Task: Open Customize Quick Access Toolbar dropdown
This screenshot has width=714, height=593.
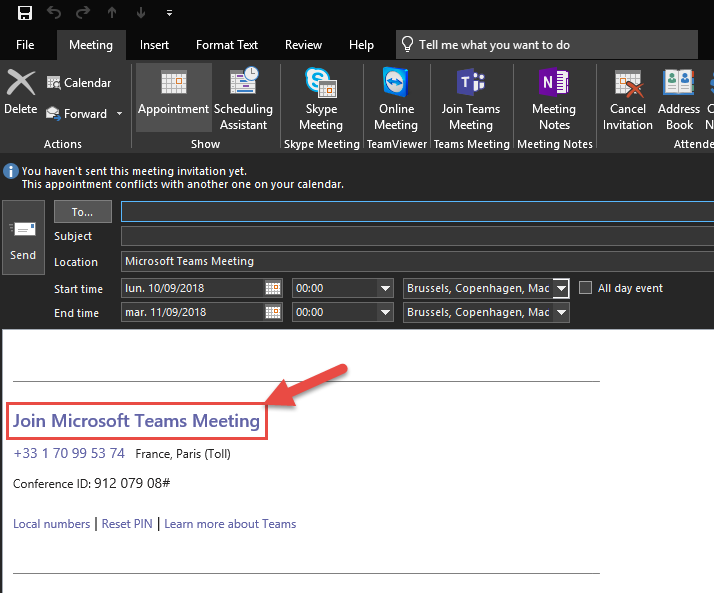Action: point(169,13)
